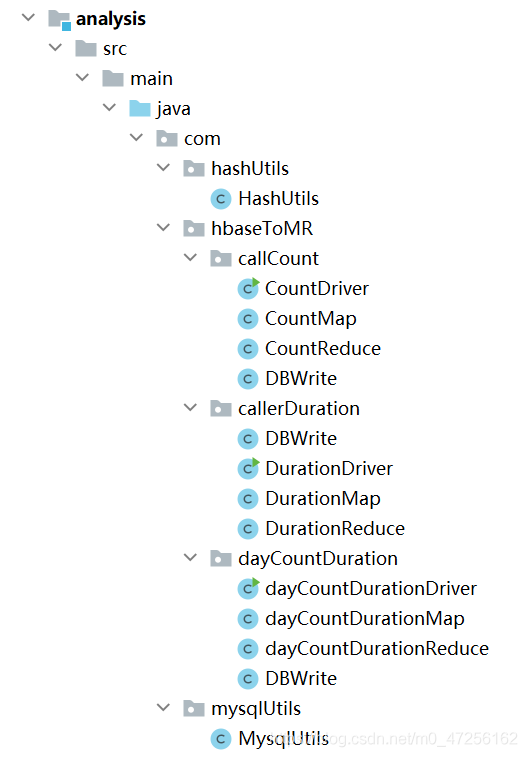Select the src folder label
Image resolution: width=527 pixels, height=757 pixels.
115,49
